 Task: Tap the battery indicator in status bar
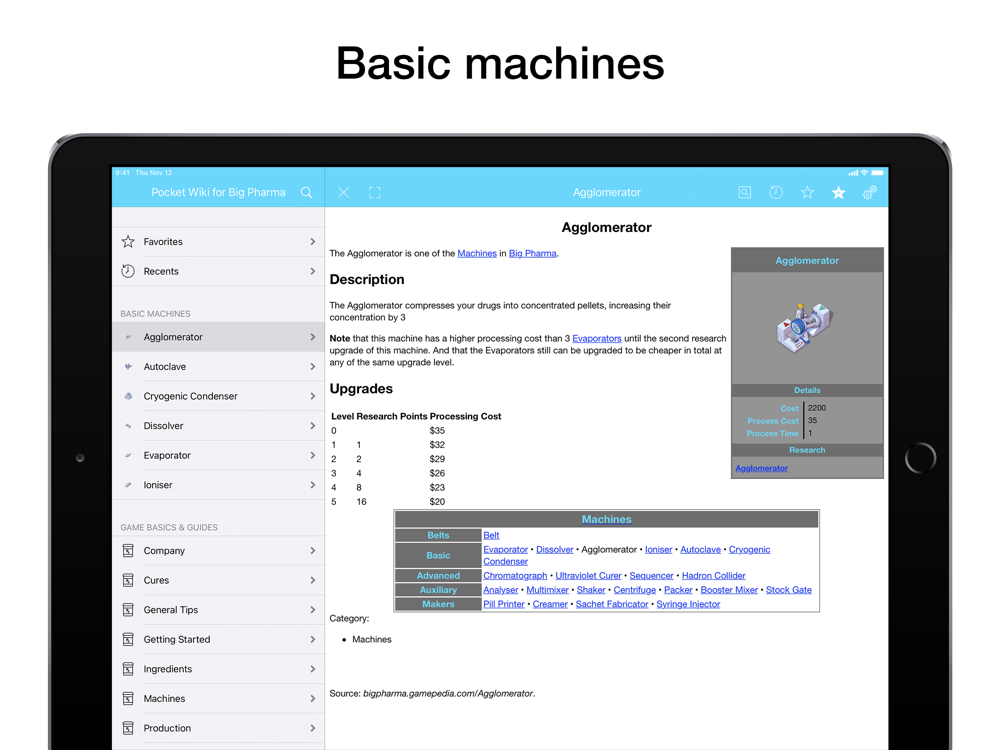[878, 173]
